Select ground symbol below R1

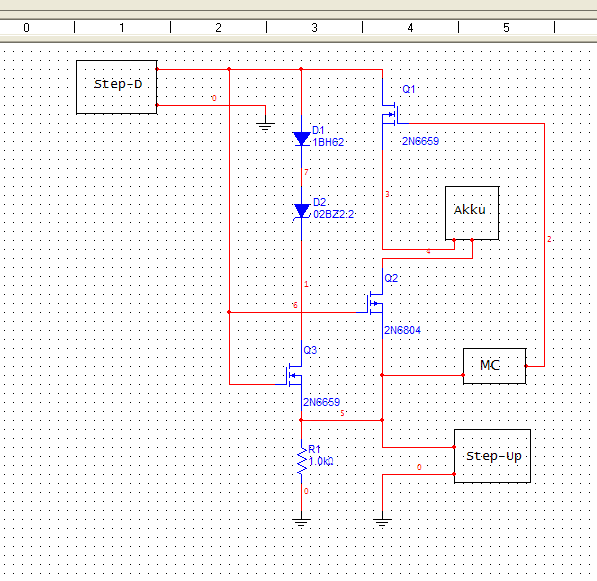click(x=301, y=522)
